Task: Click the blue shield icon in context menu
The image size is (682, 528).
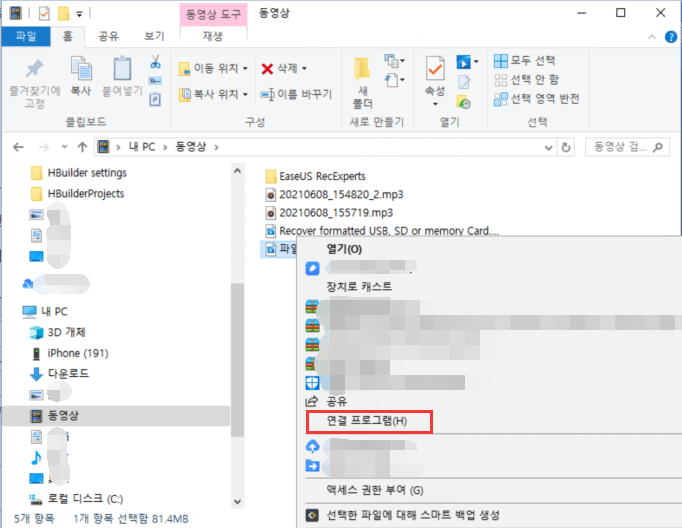Action: pyautogui.click(x=312, y=383)
